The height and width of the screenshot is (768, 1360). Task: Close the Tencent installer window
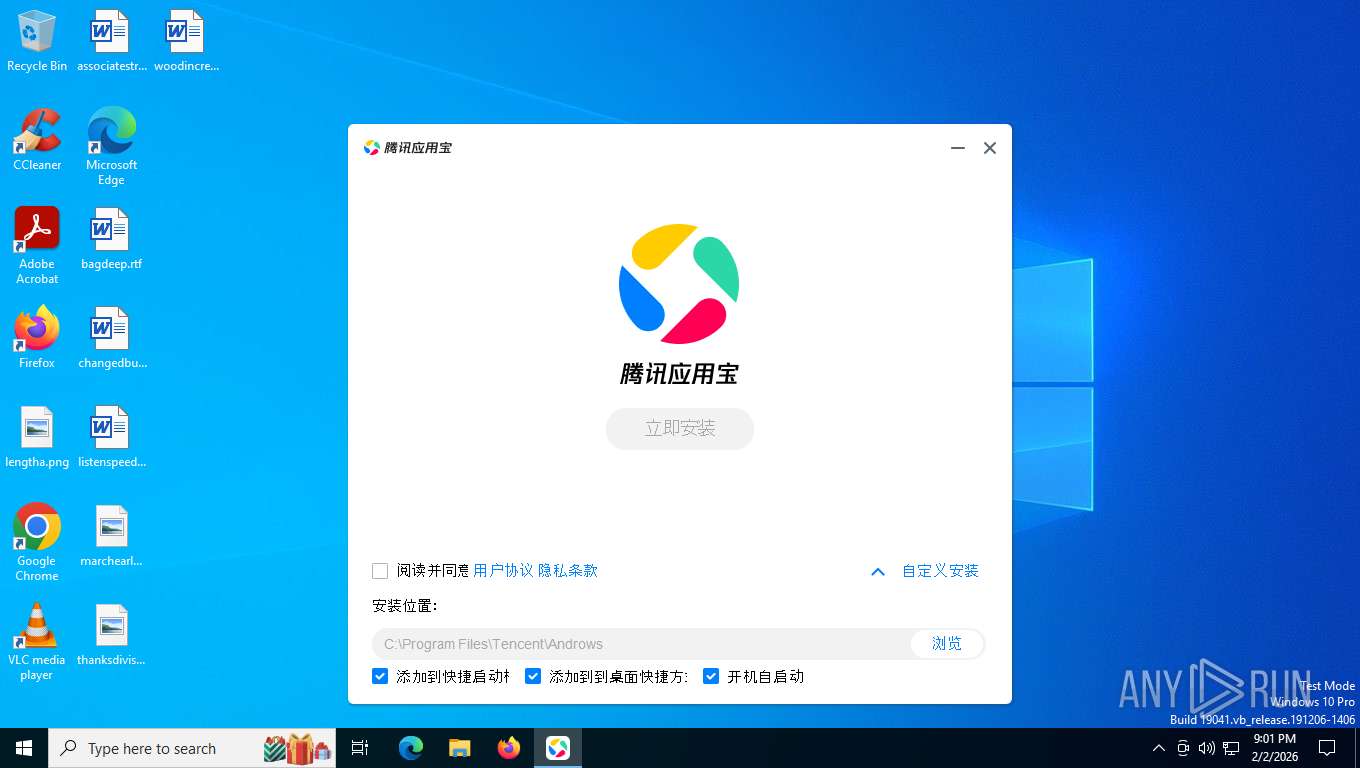990,148
